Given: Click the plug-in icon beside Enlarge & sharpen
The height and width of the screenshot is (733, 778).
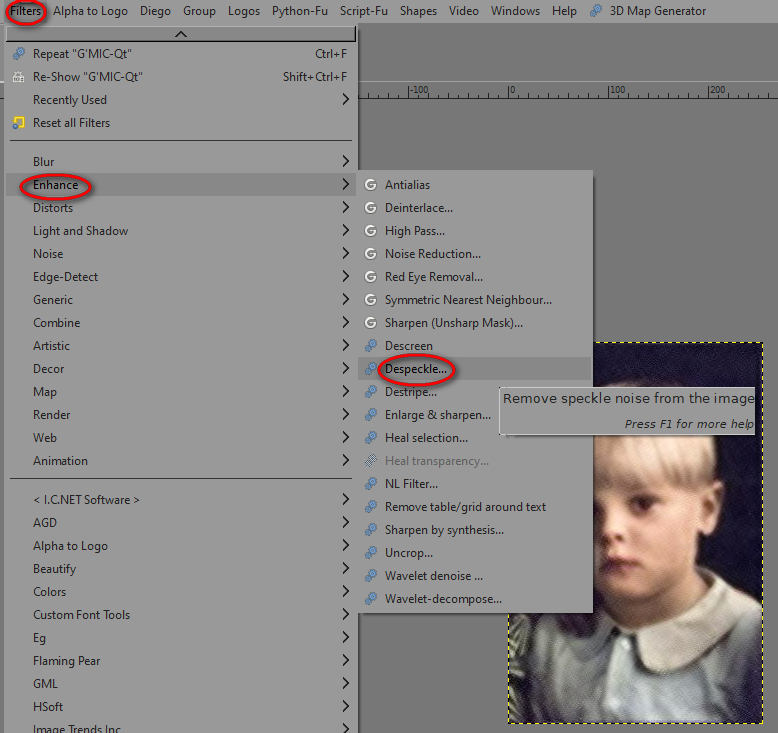Looking at the screenshot, I should 371,415.
